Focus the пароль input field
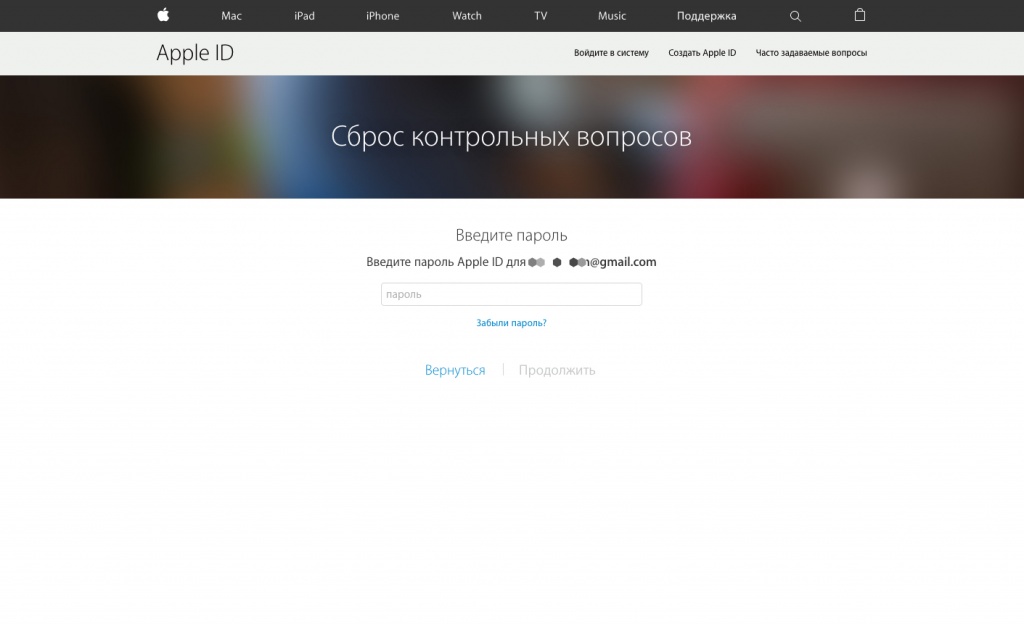The height and width of the screenshot is (624, 1024). pos(511,294)
